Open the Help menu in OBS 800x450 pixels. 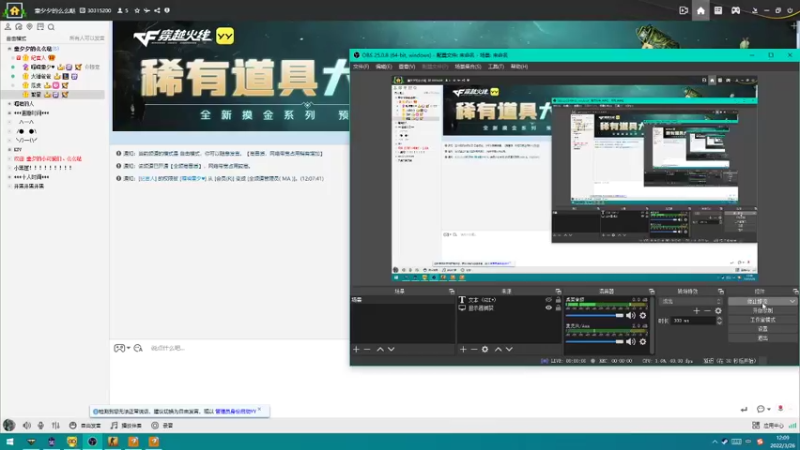click(x=519, y=66)
